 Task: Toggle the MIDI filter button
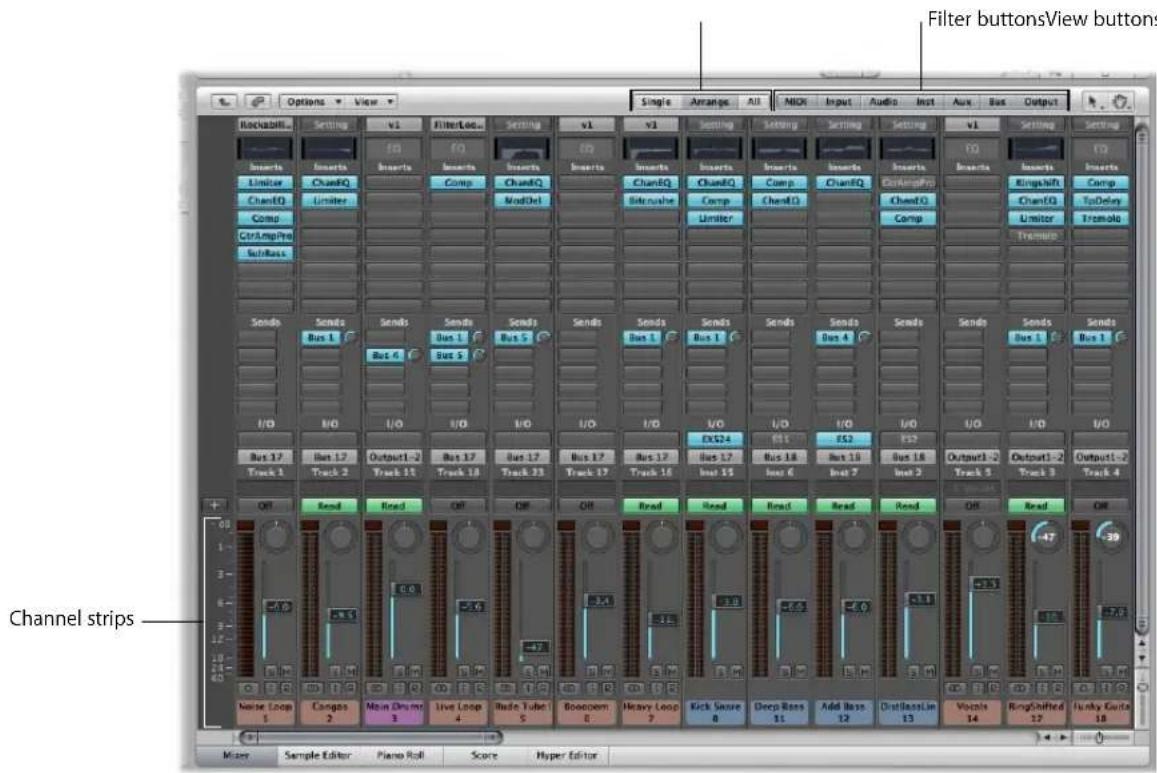coord(795,102)
